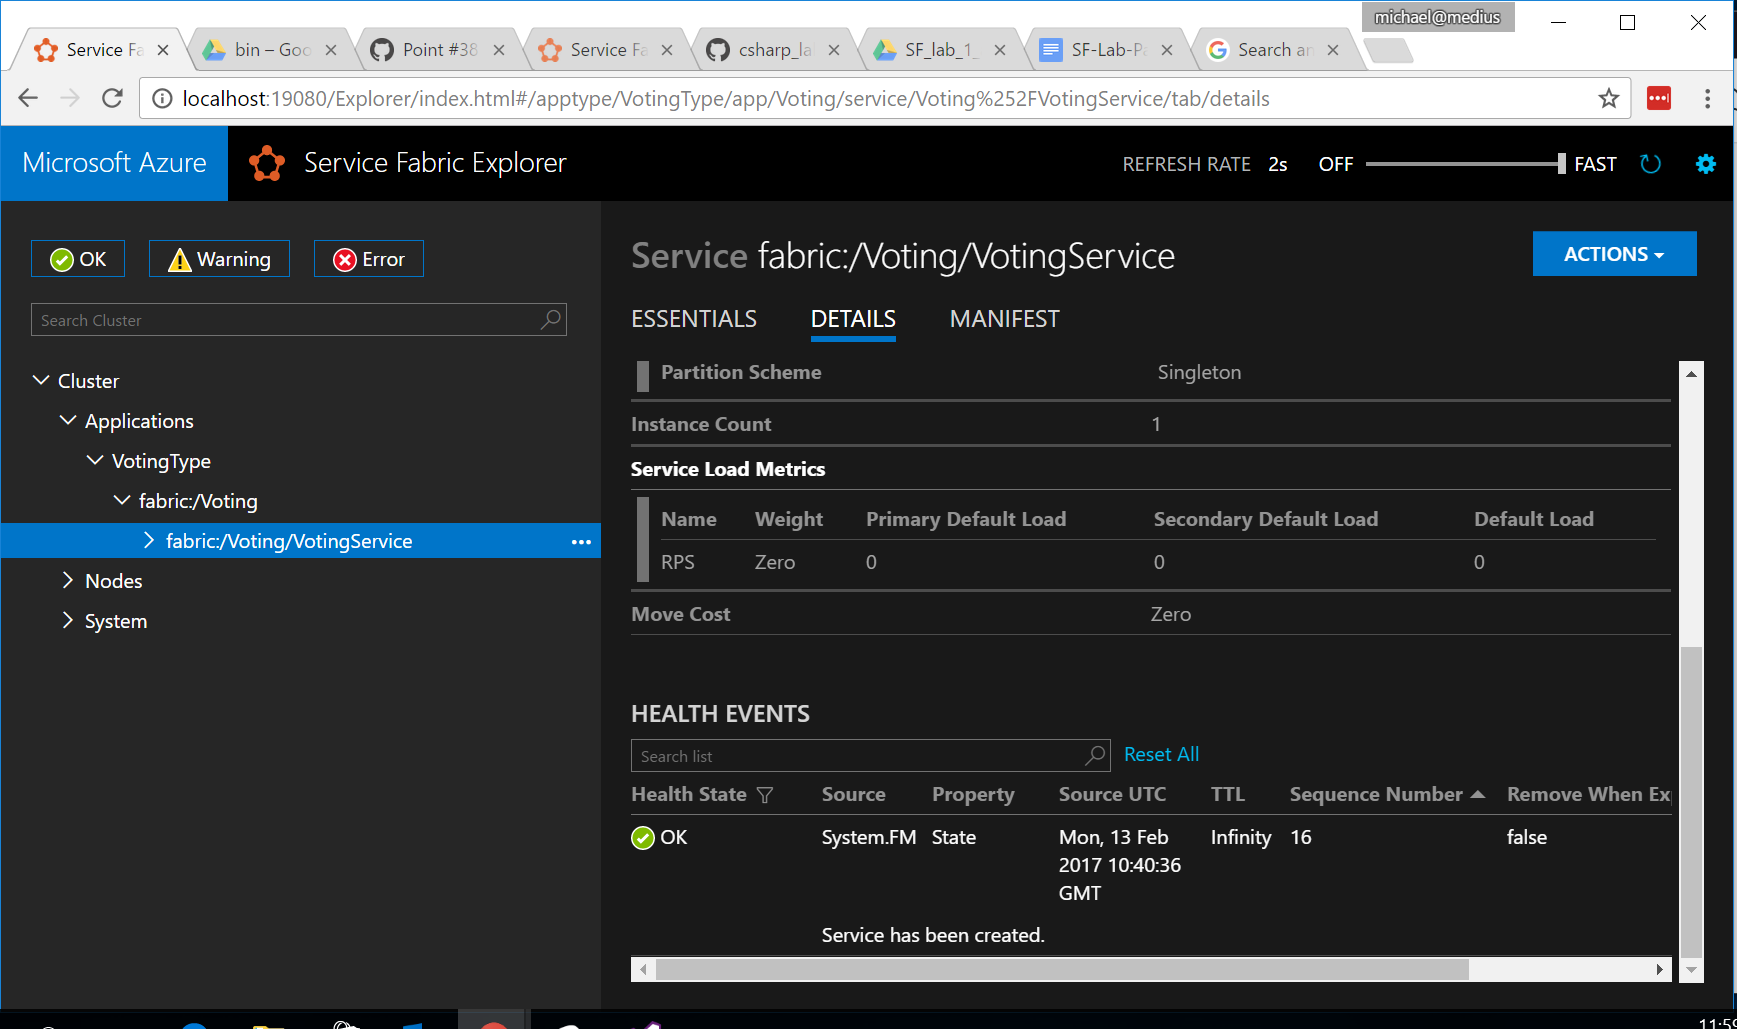Go back with the browser back arrow
1737x1029 pixels.
(x=28, y=98)
